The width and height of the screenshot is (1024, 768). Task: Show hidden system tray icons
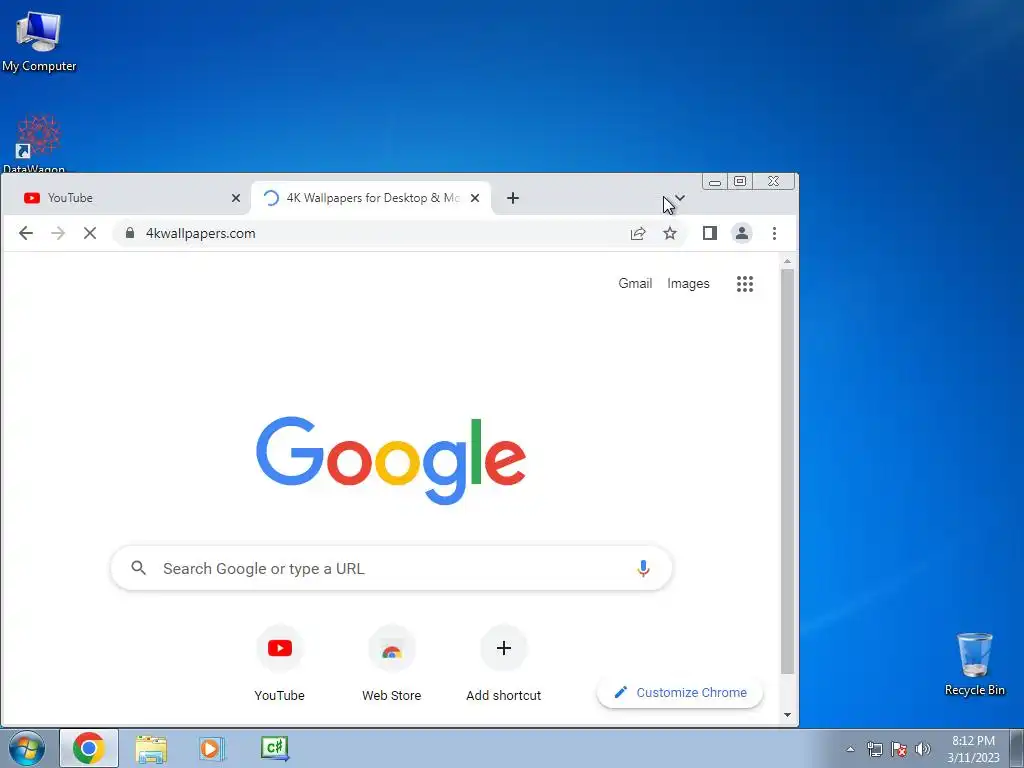(850, 750)
